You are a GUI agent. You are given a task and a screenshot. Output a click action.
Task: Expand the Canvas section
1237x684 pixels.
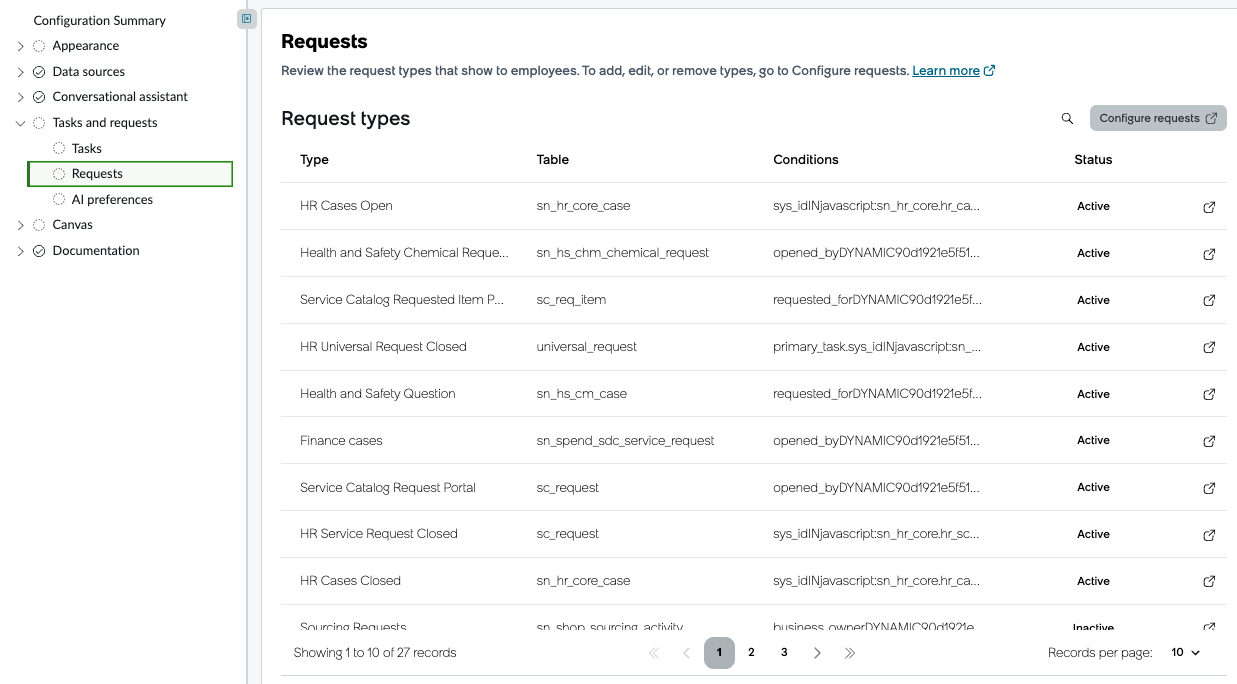[21, 225]
